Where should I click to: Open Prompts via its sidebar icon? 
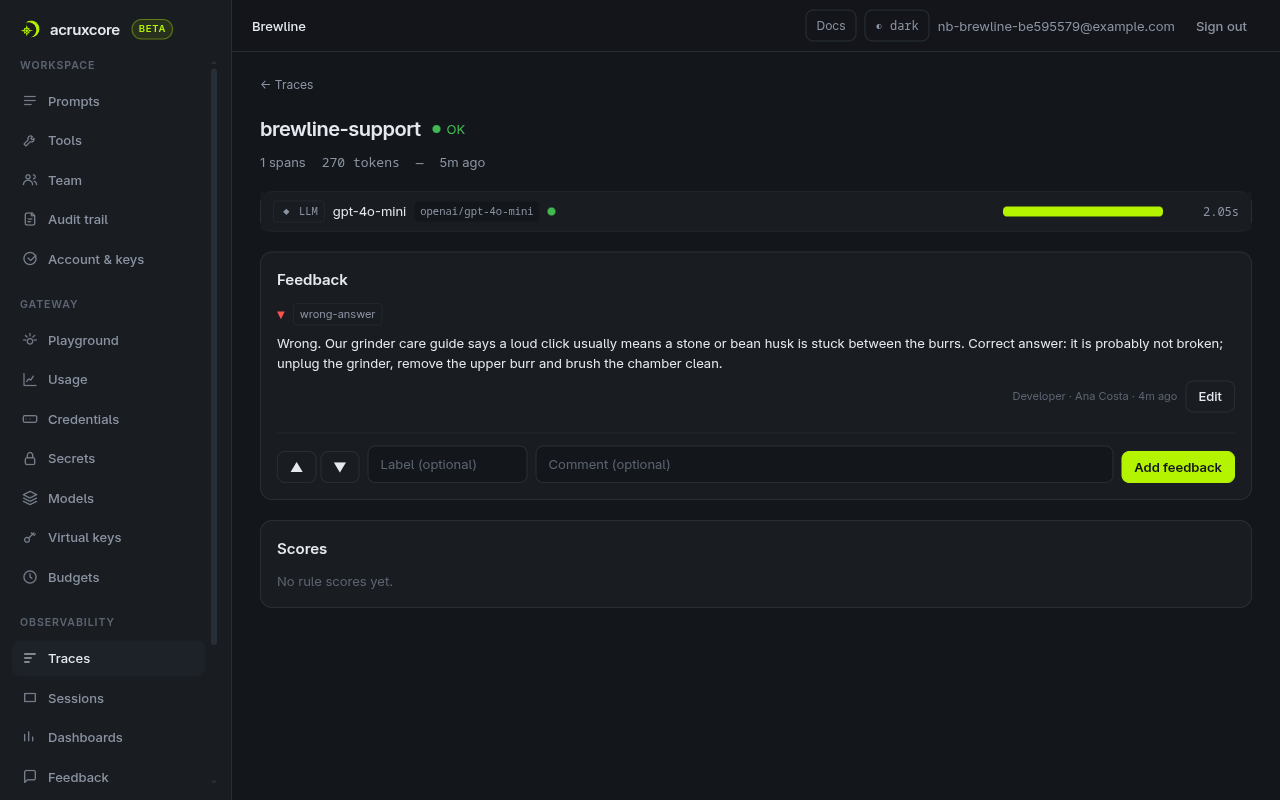click(x=30, y=101)
